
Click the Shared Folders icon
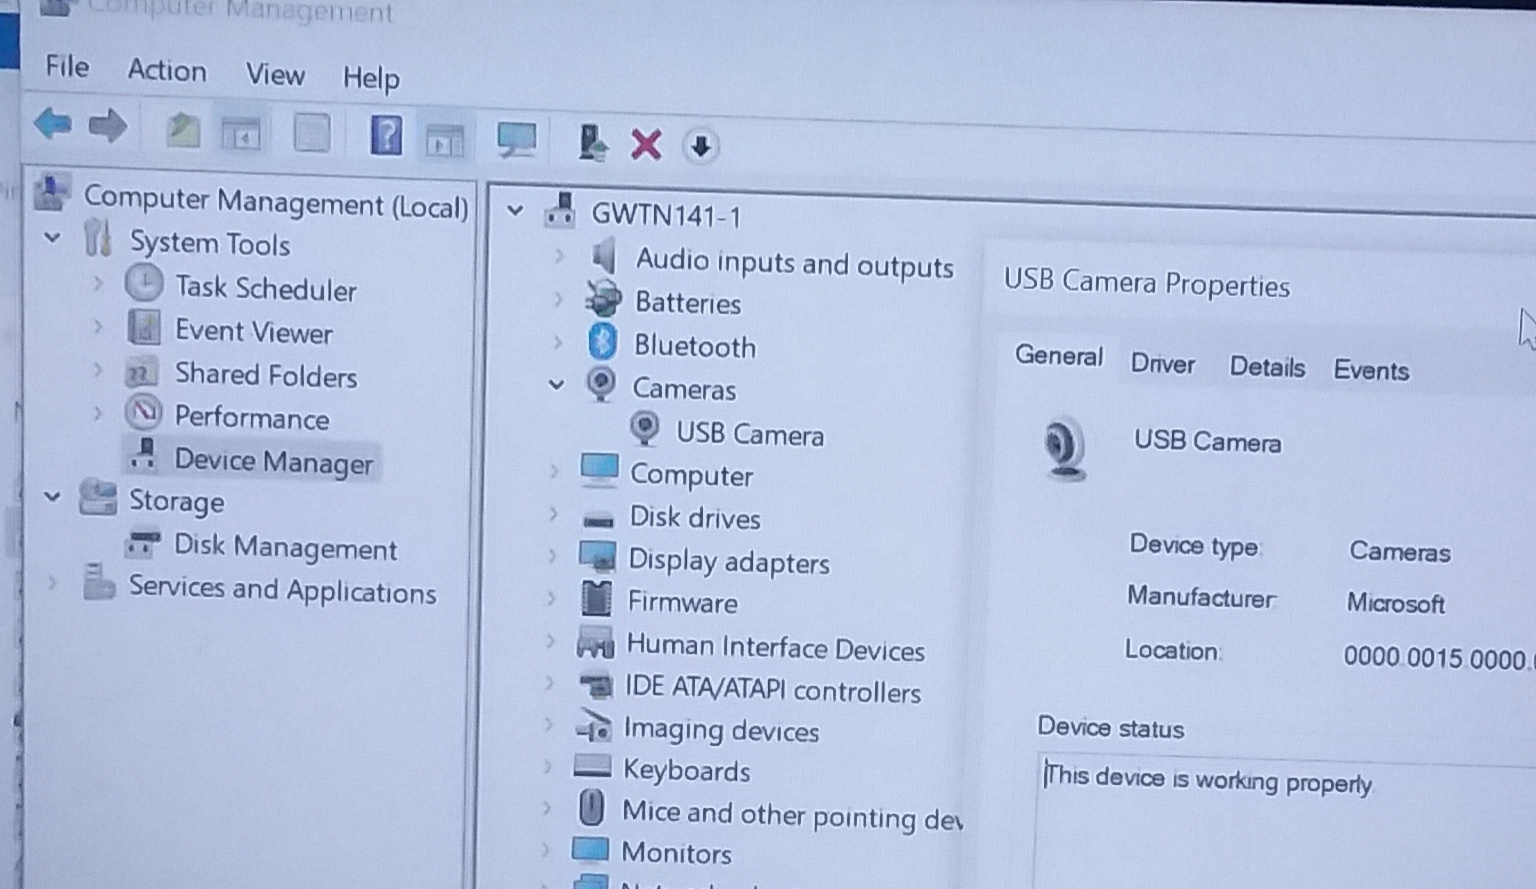(140, 372)
